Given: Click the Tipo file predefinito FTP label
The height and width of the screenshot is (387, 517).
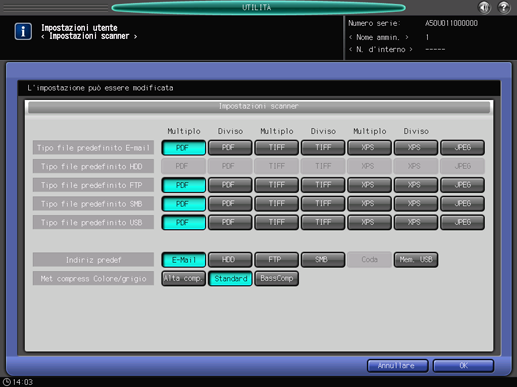Looking at the screenshot, I should [93, 185].
